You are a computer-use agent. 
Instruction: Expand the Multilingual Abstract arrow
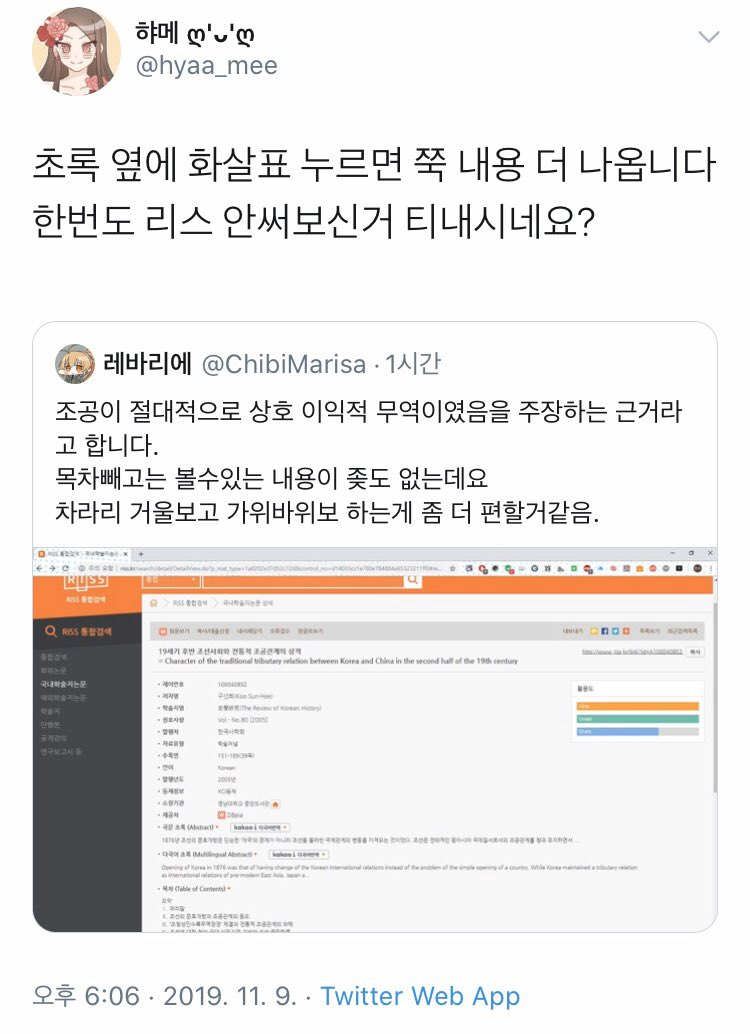point(255,855)
